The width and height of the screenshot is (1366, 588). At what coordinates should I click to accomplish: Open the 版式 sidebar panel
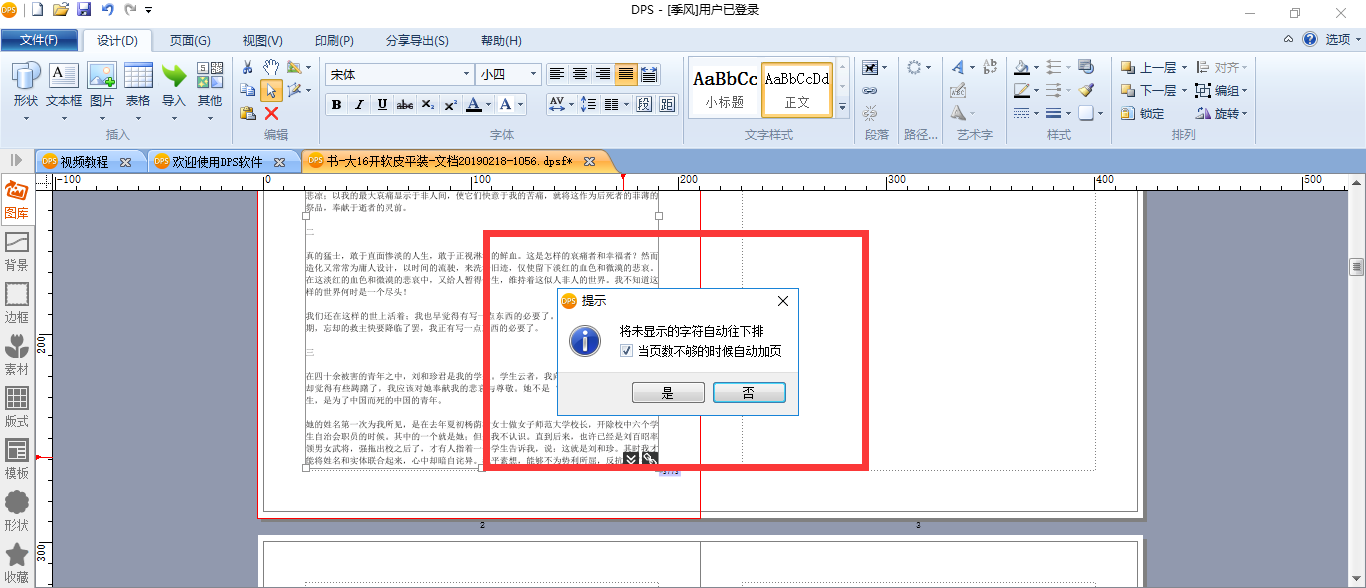pos(17,408)
